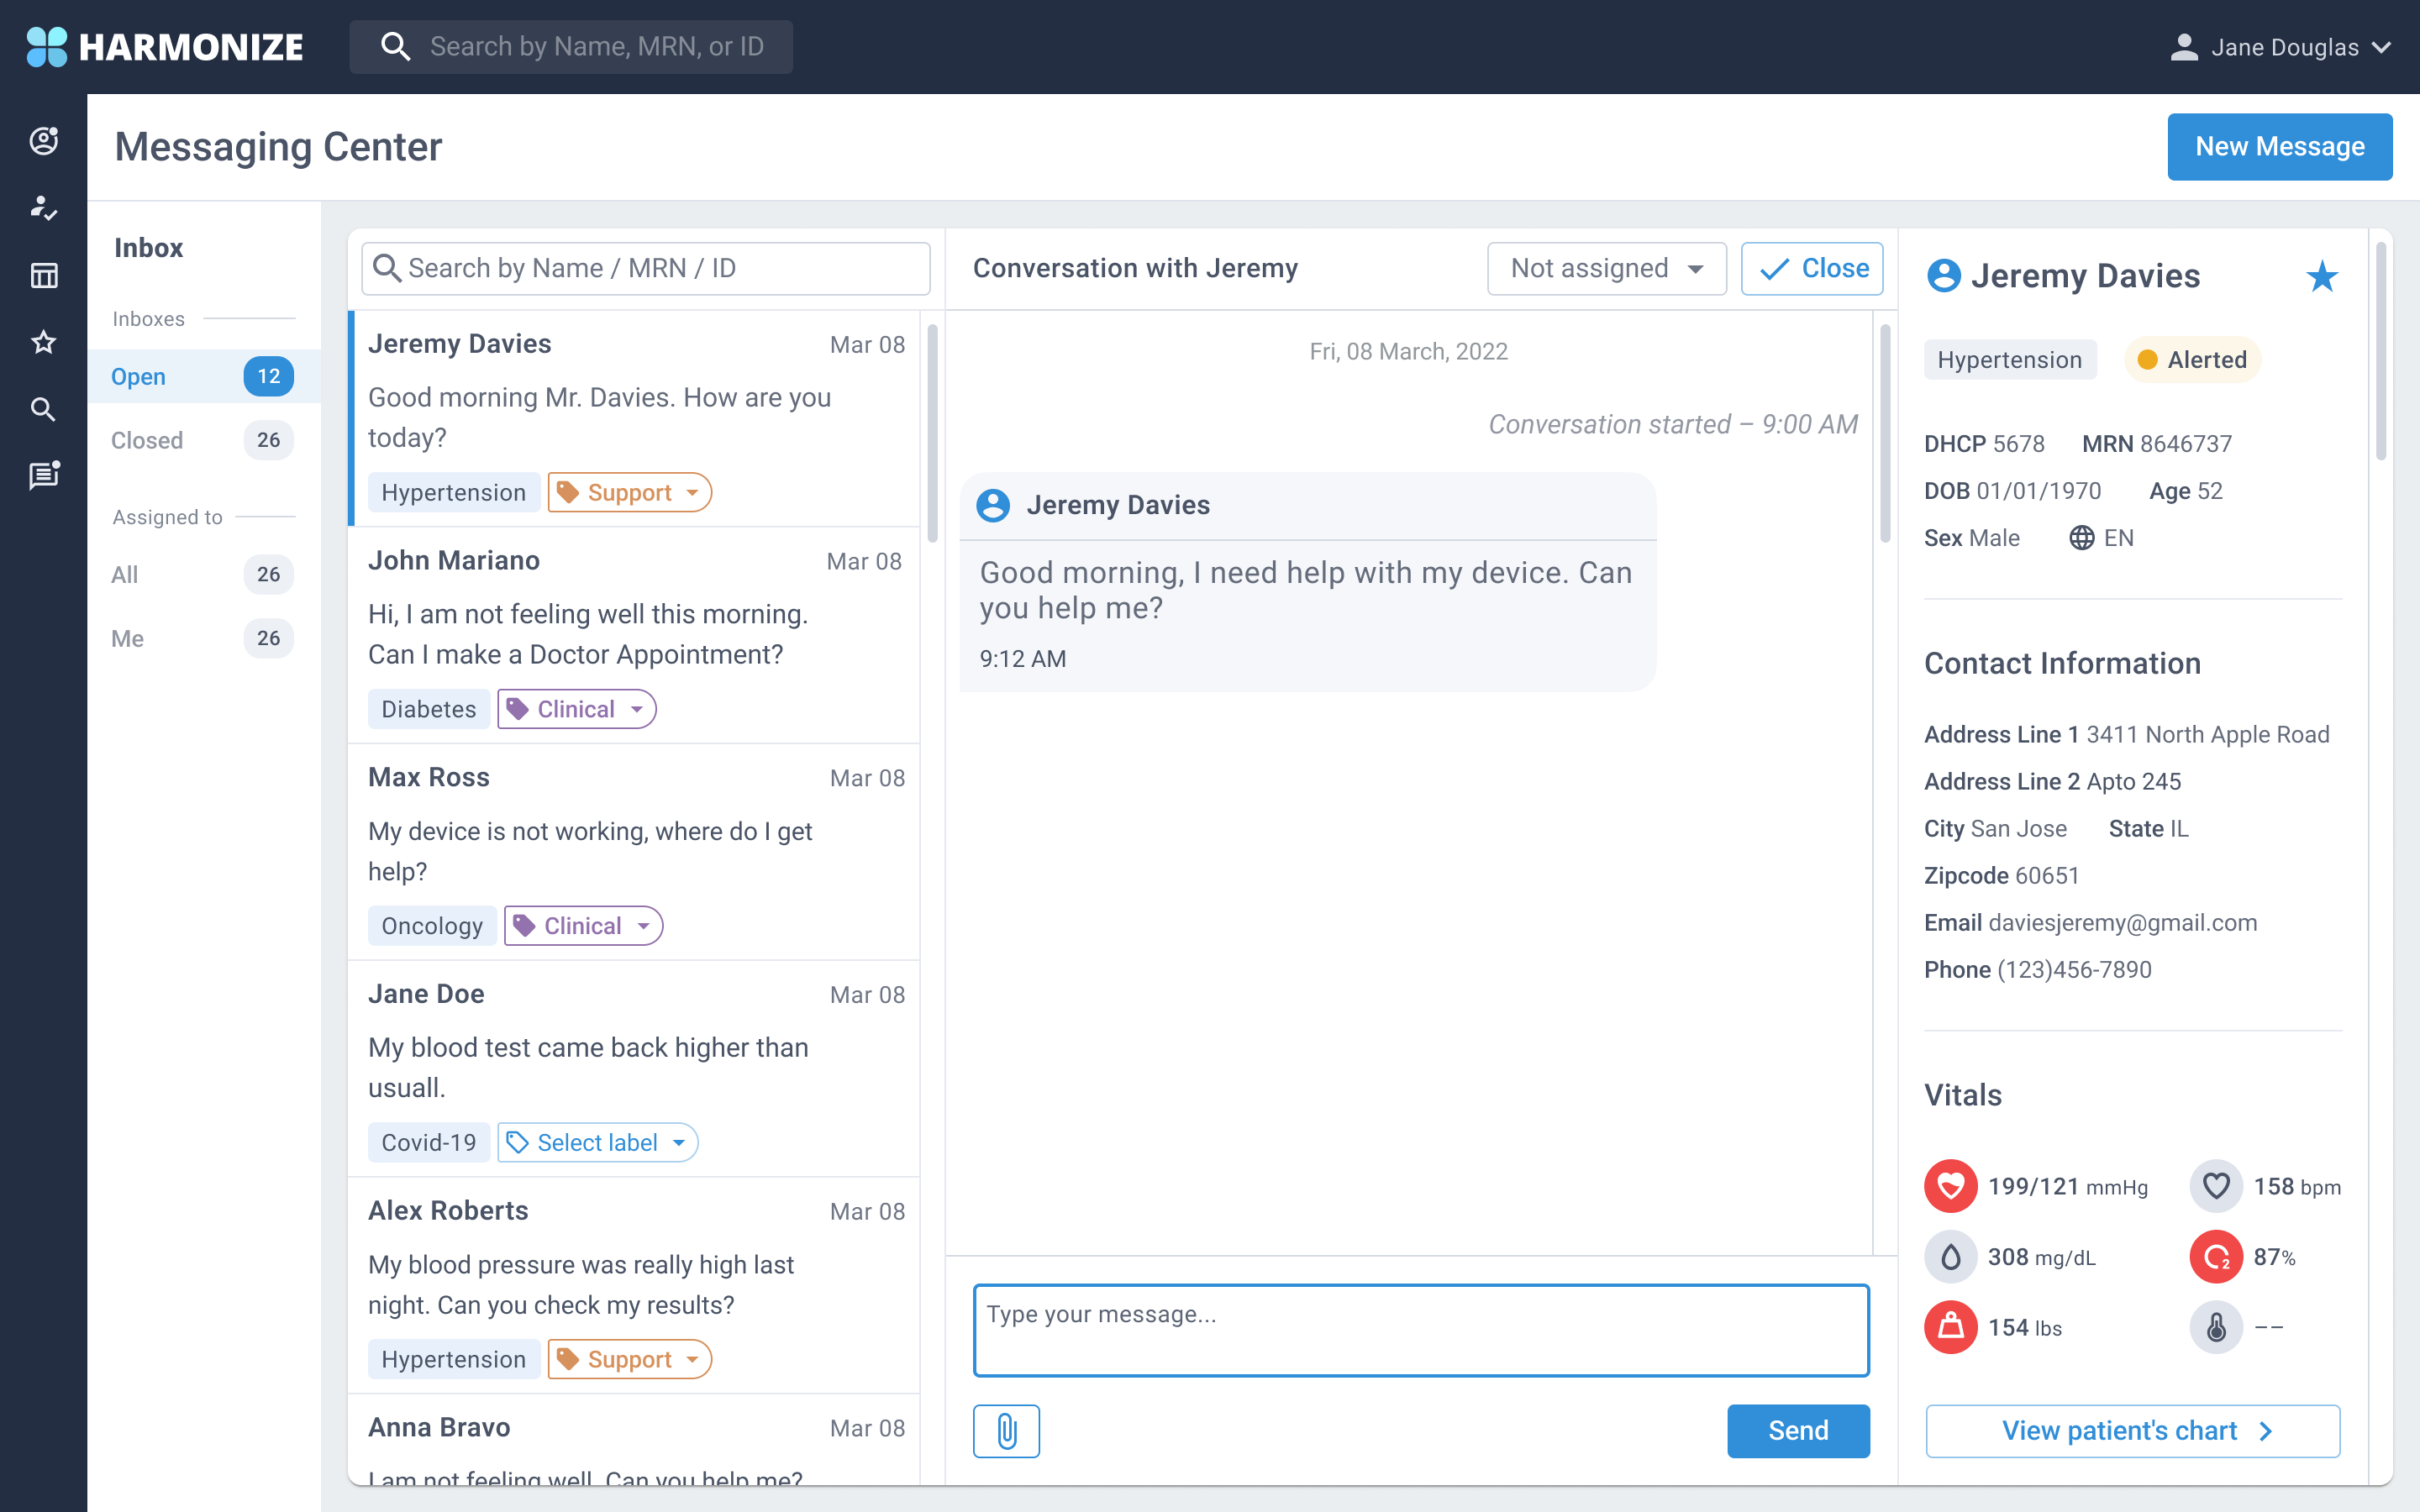The height and width of the screenshot is (1512, 2420).
Task: Click the paperclip attachment button
Action: pyautogui.click(x=1006, y=1430)
